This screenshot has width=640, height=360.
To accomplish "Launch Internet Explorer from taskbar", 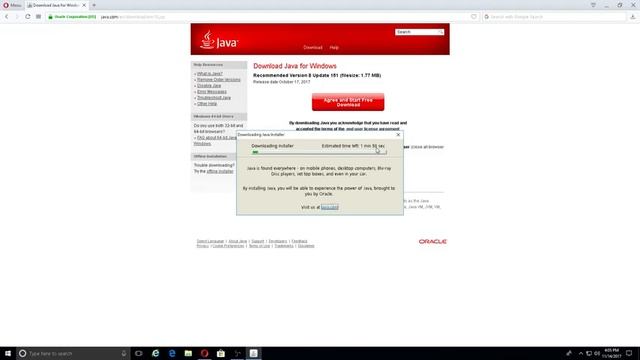I will point(156,353).
